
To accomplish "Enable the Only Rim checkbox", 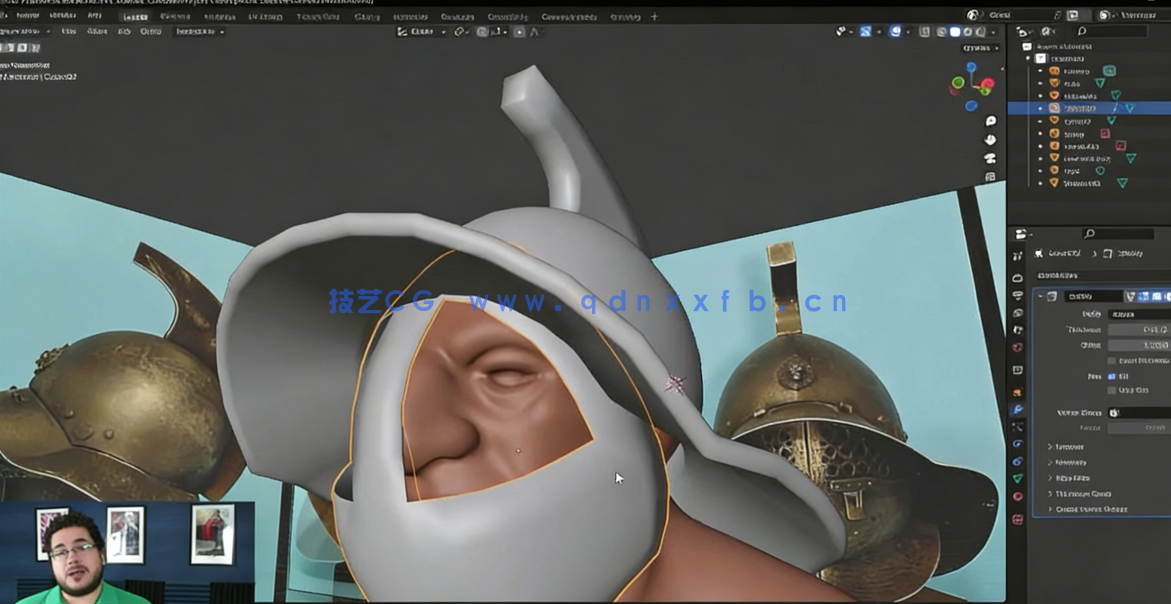I will pyautogui.click(x=1112, y=389).
